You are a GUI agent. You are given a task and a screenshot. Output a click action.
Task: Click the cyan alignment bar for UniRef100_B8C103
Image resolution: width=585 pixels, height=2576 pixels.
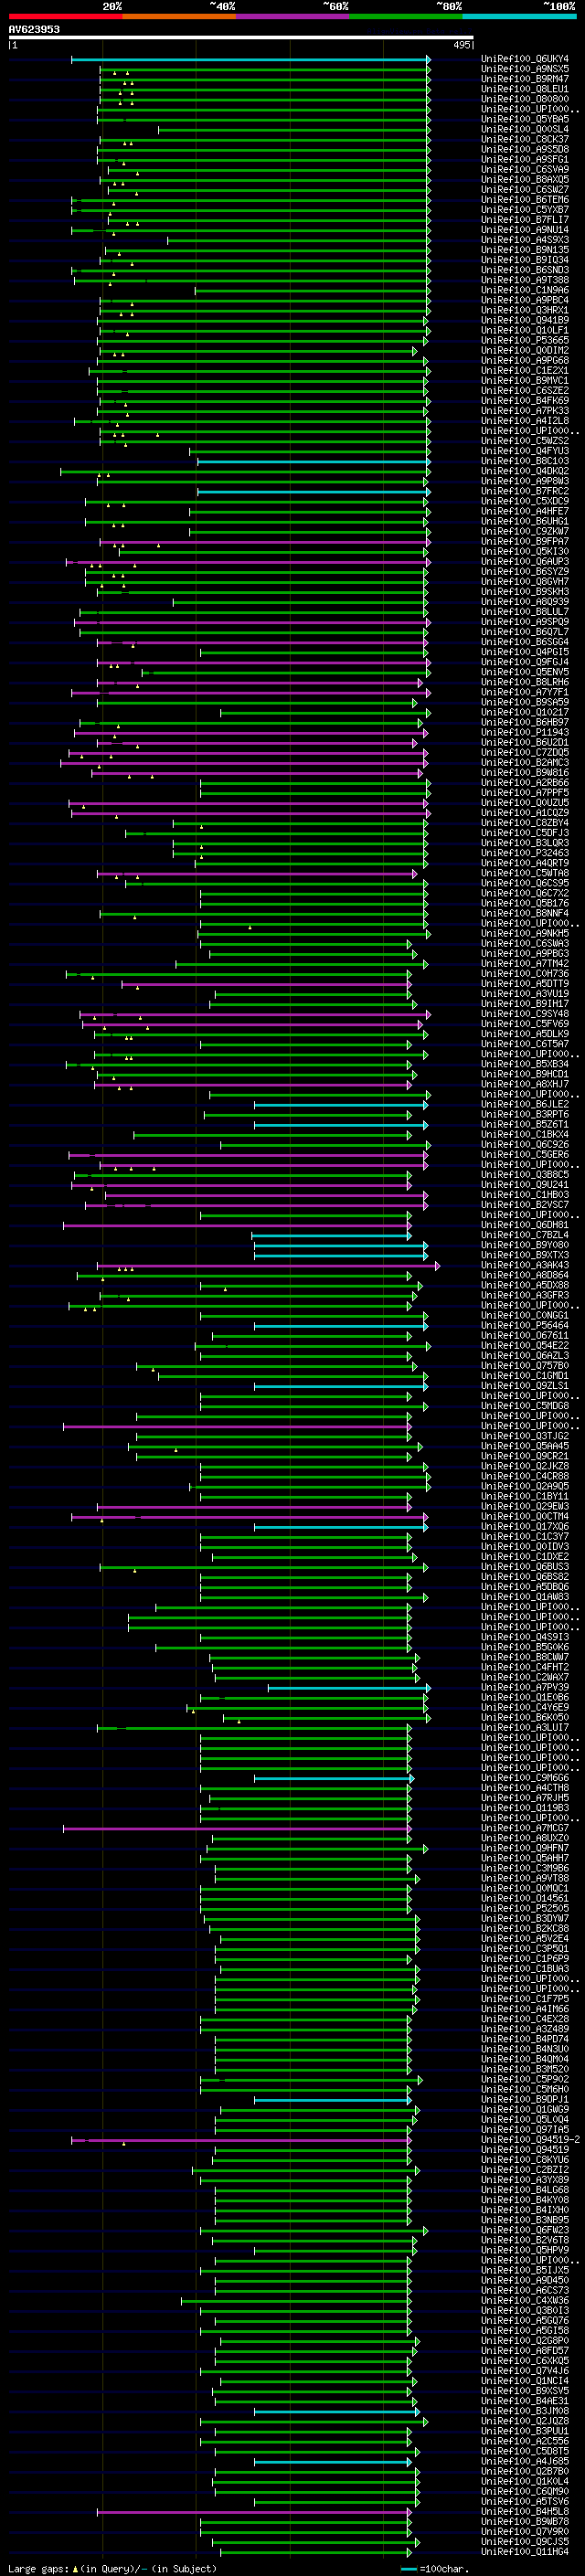[x=313, y=461]
